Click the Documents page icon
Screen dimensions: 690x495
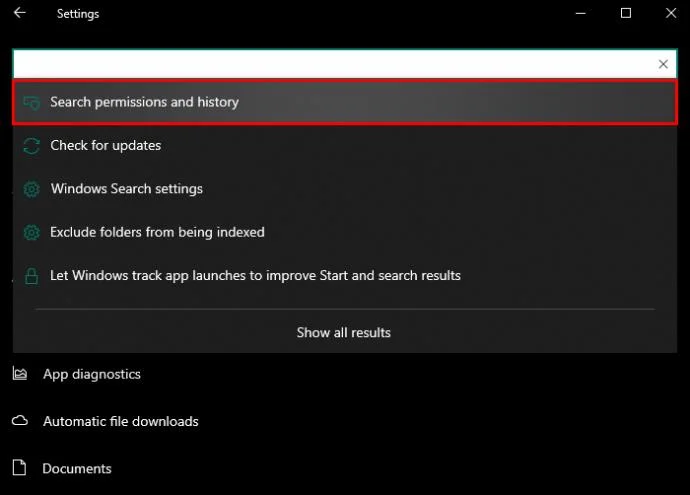click(x=19, y=467)
